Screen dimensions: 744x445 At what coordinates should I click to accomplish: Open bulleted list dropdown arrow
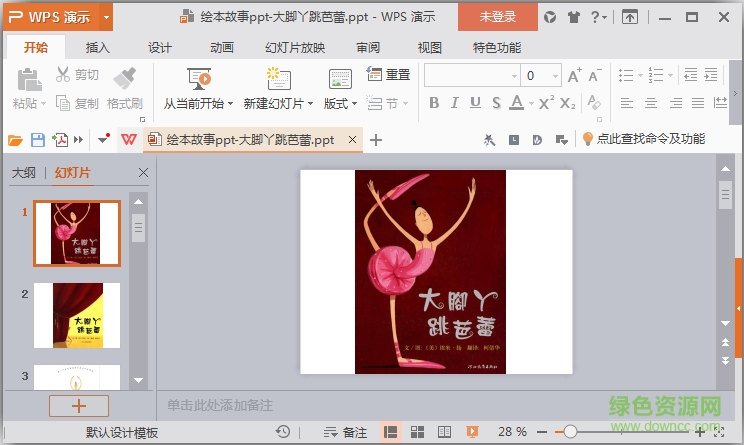641,75
